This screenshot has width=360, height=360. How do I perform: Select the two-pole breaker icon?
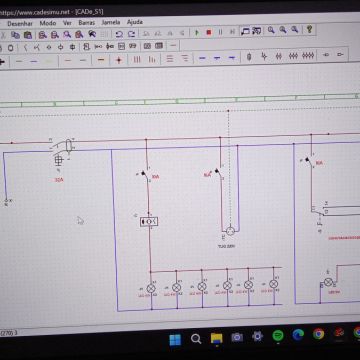(x=279, y=56)
